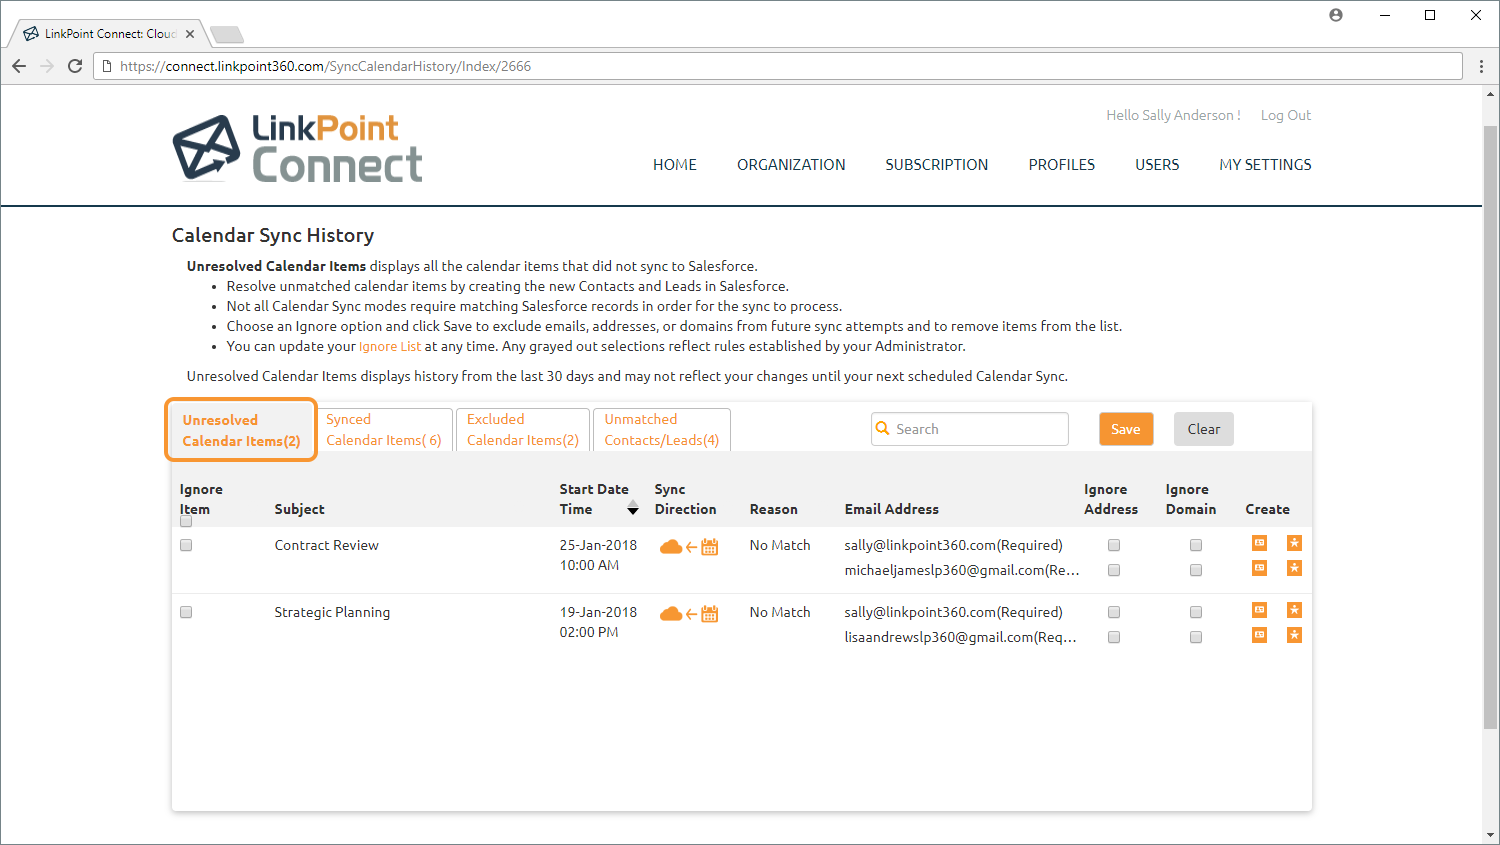The height and width of the screenshot is (845, 1500).
Task: Open a new browser tab
Action: coord(227,35)
